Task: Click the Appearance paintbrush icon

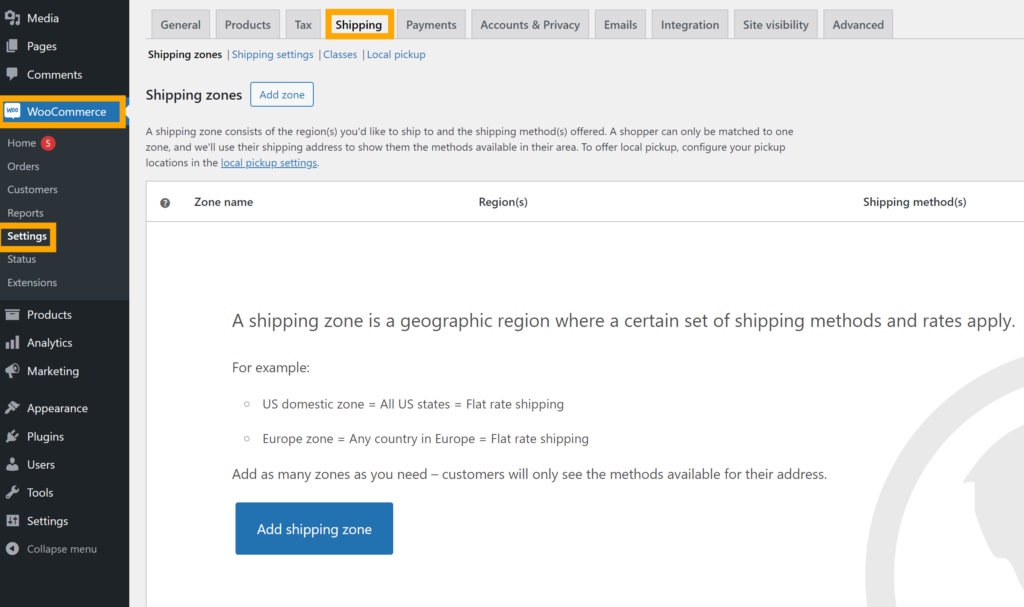Action: 12,408
